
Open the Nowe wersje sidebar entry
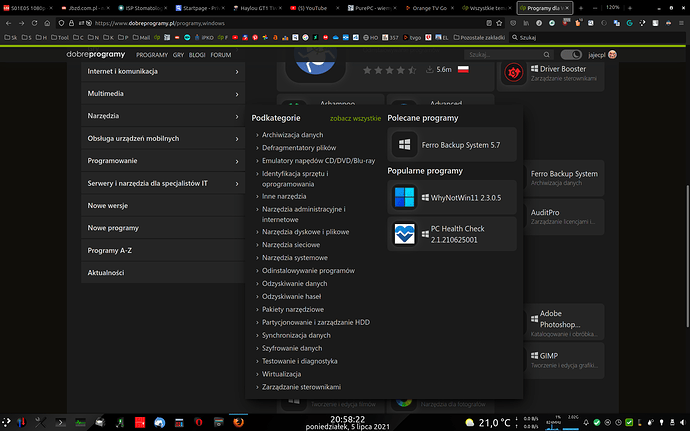pyautogui.click(x=163, y=206)
